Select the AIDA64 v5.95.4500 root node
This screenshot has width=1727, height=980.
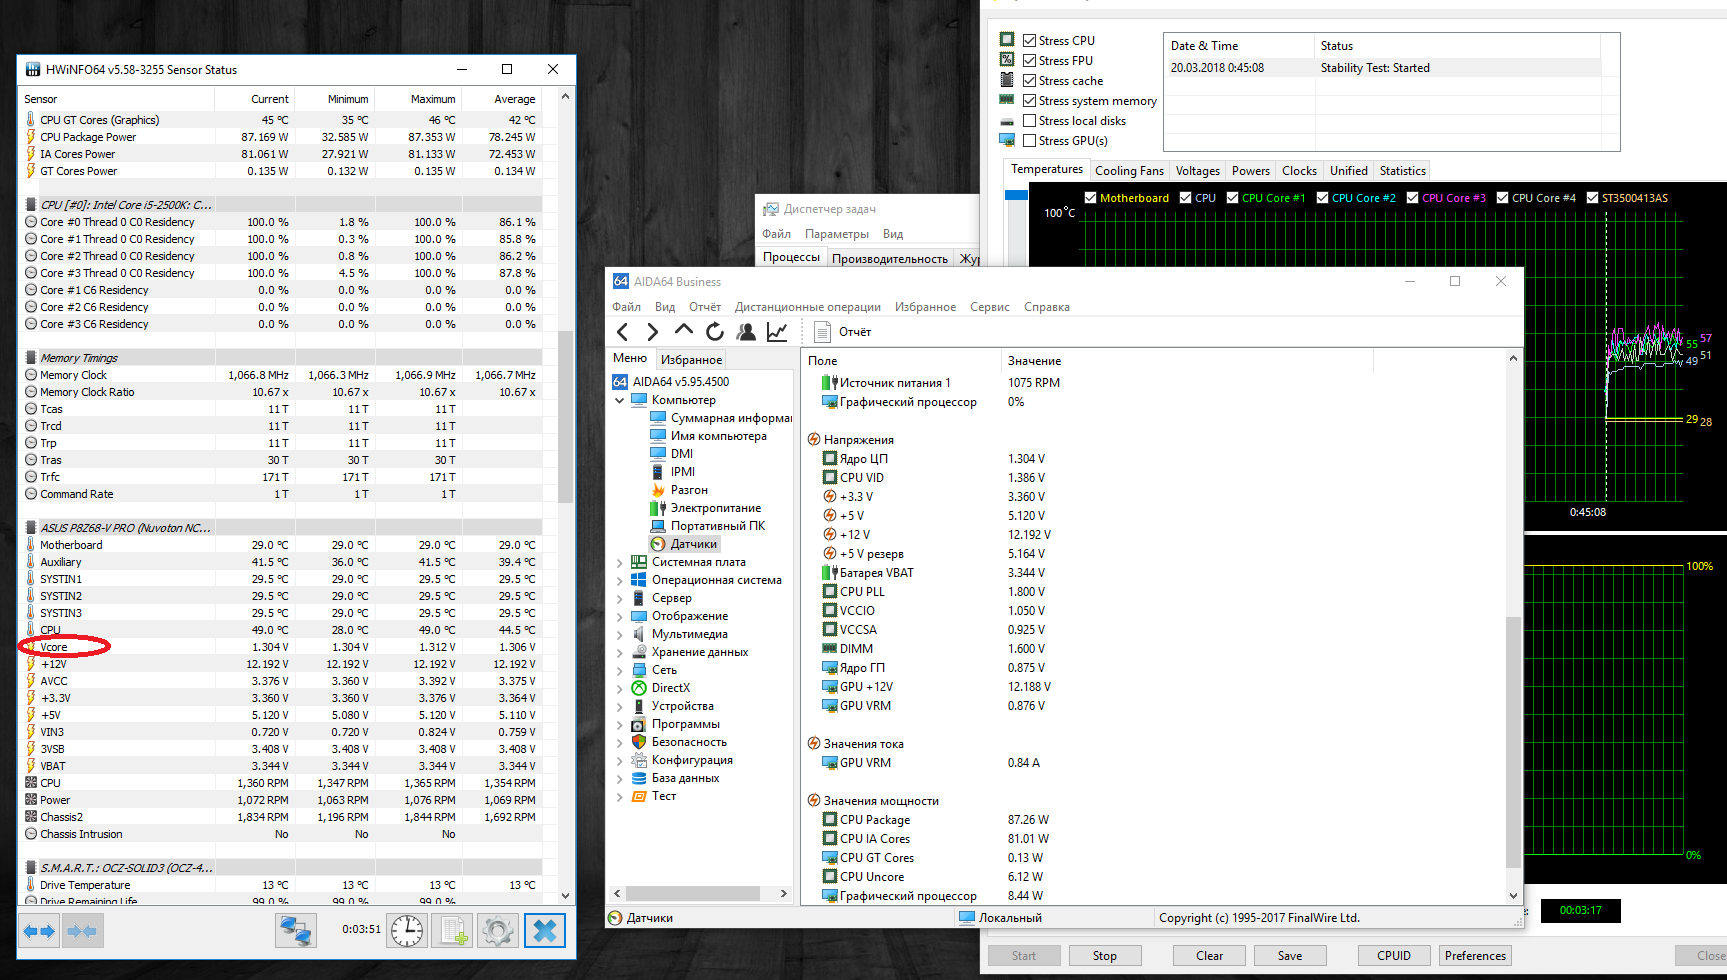[680, 382]
